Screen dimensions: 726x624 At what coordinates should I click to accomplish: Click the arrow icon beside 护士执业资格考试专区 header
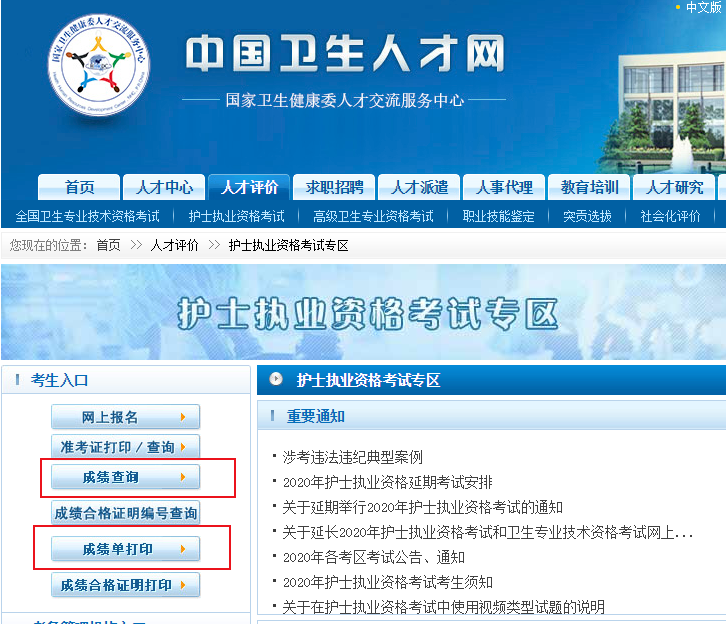276,380
